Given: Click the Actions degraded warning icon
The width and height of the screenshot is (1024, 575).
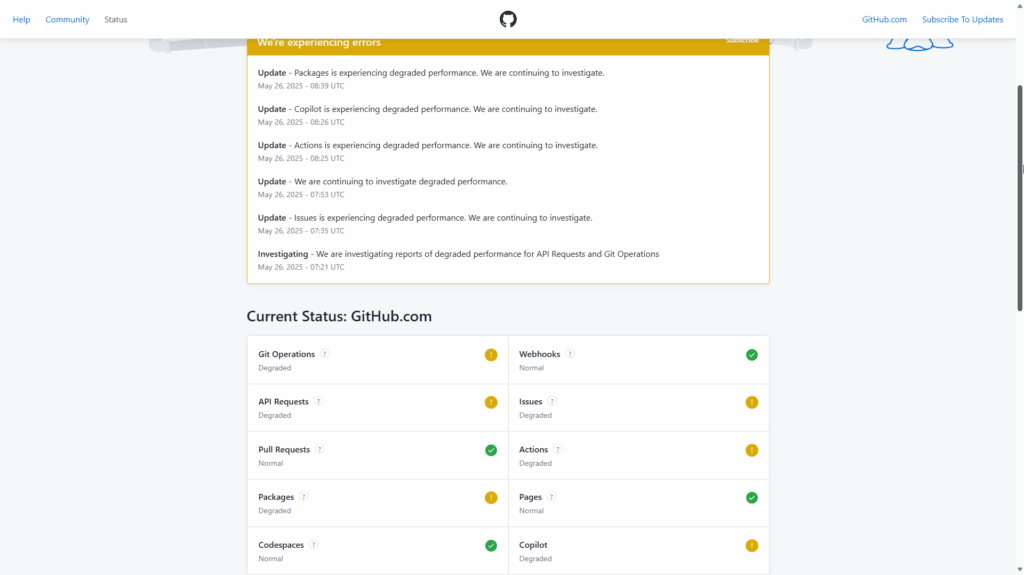Looking at the screenshot, I should coord(752,450).
